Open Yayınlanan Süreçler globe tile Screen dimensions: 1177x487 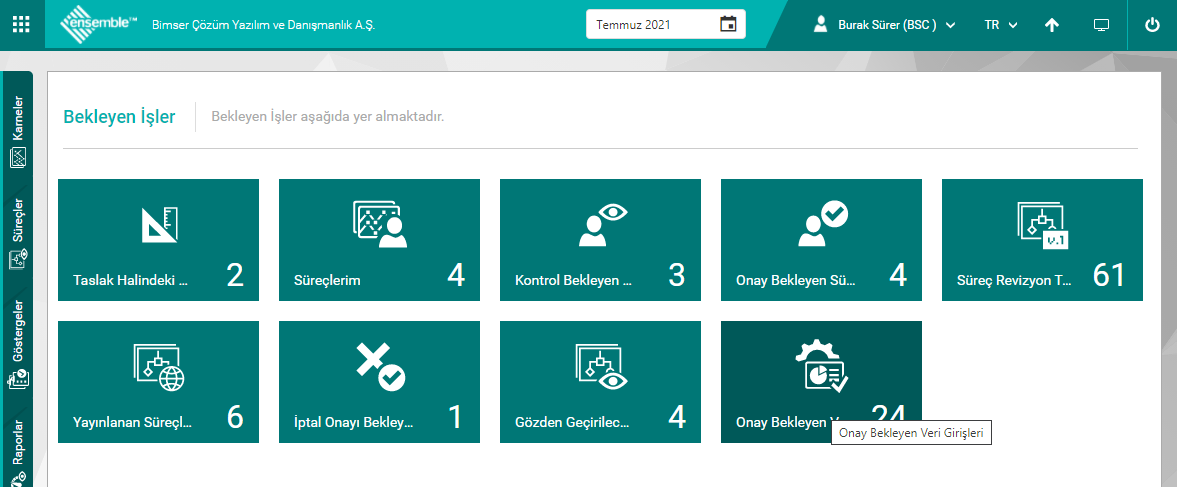coord(158,382)
